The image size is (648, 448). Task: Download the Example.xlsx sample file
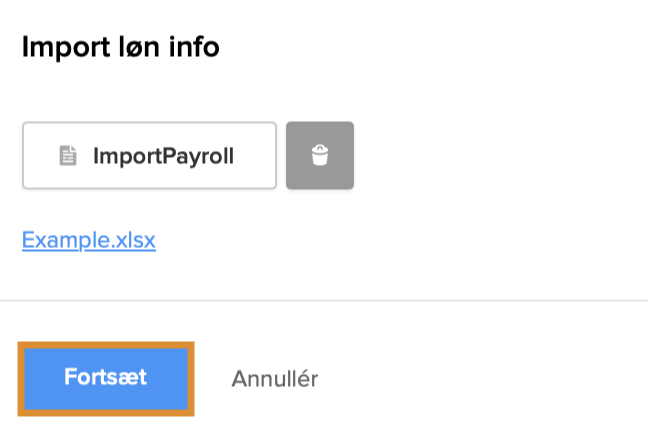89,240
